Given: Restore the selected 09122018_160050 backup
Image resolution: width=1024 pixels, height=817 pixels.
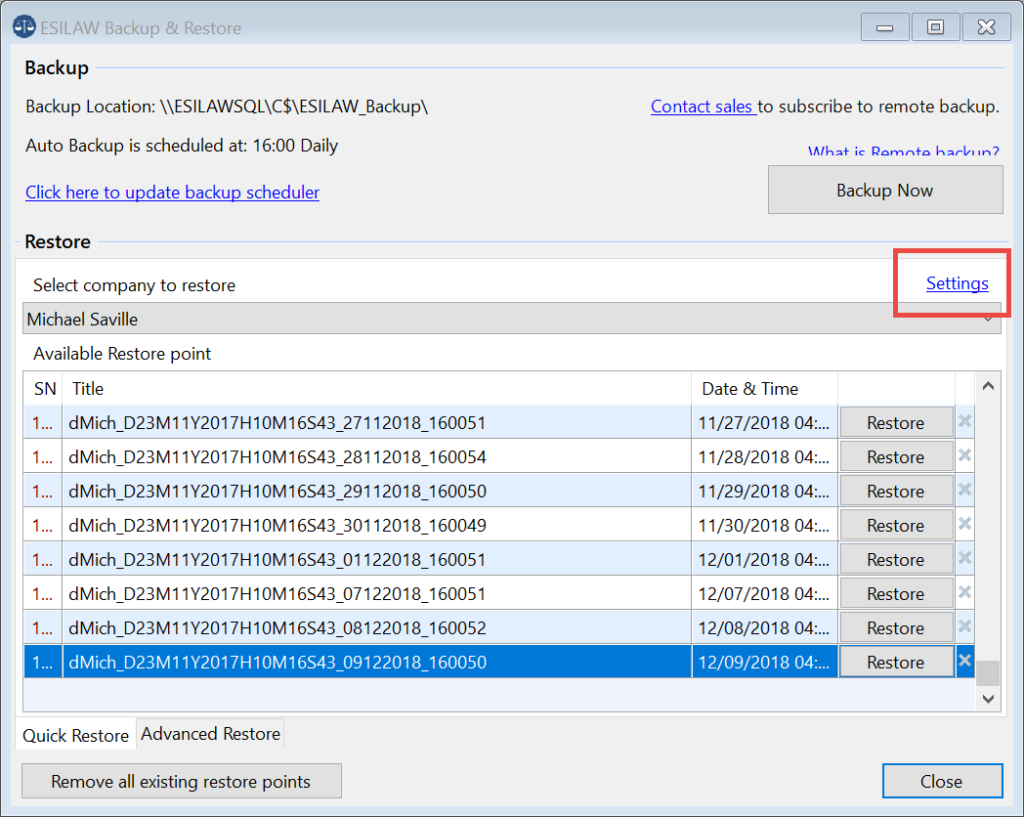Looking at the screenshot, I should (x=895, y=662).
